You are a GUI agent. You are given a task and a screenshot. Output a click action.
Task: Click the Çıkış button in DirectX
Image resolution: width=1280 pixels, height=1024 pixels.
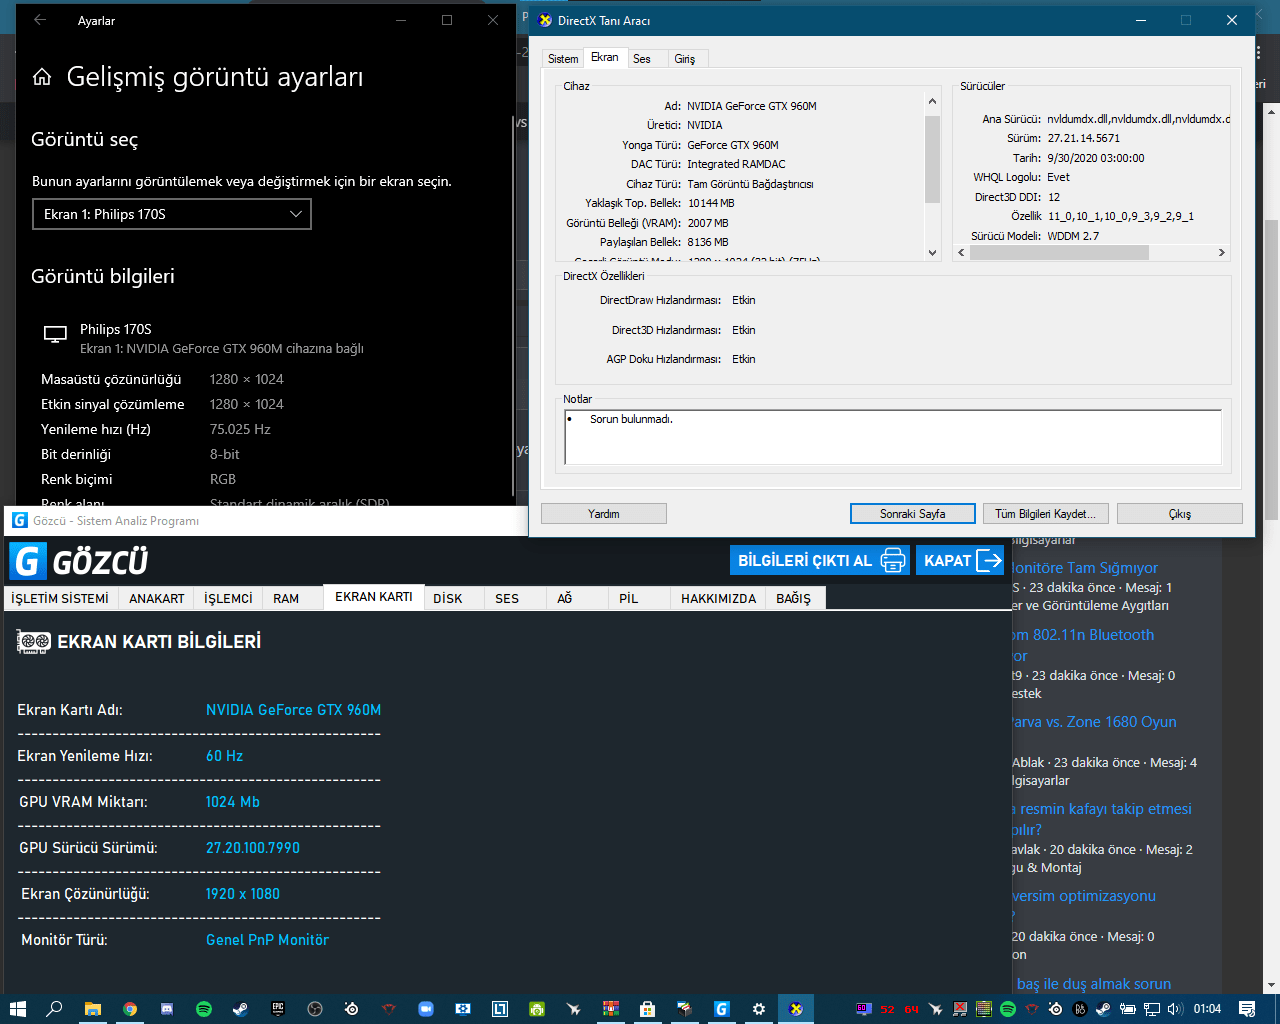pos(1180,513)
